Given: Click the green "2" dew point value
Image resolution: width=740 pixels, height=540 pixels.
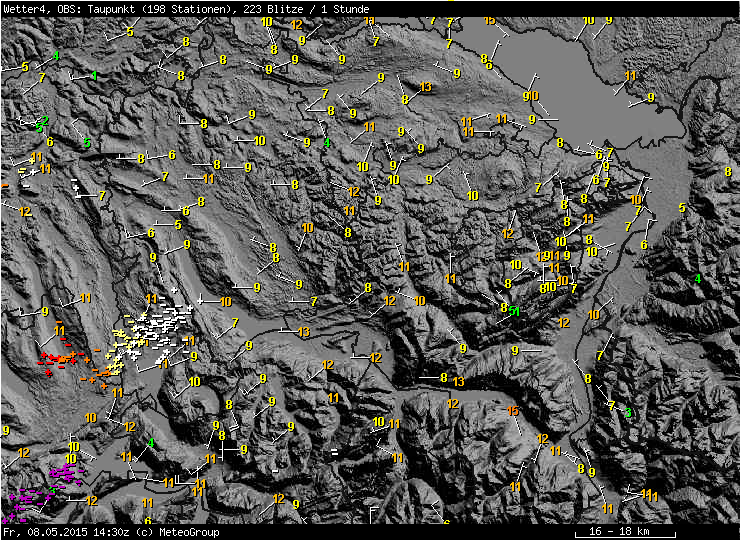Looking at the screenshot, I should [x=45, y=120].
